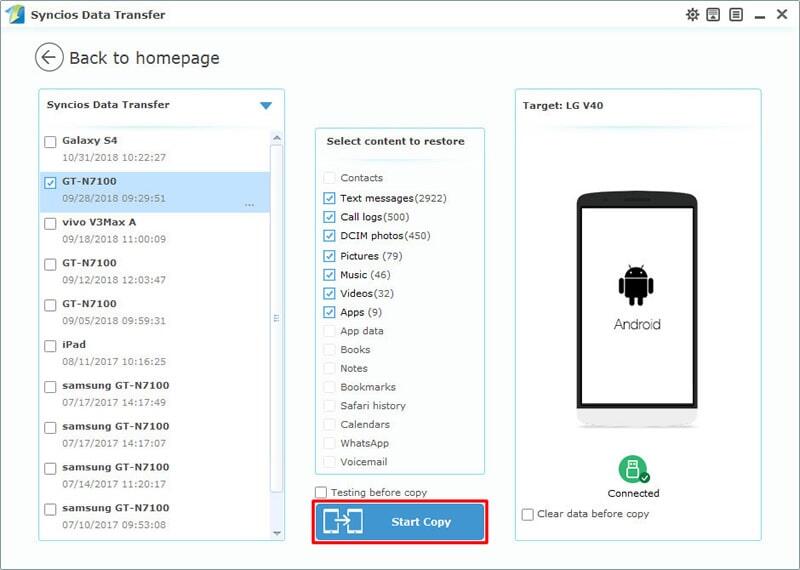Open the menu list icon in title bar
Image resolution: width=800 pixels, height=570 pixels.
tap(736, 14)
